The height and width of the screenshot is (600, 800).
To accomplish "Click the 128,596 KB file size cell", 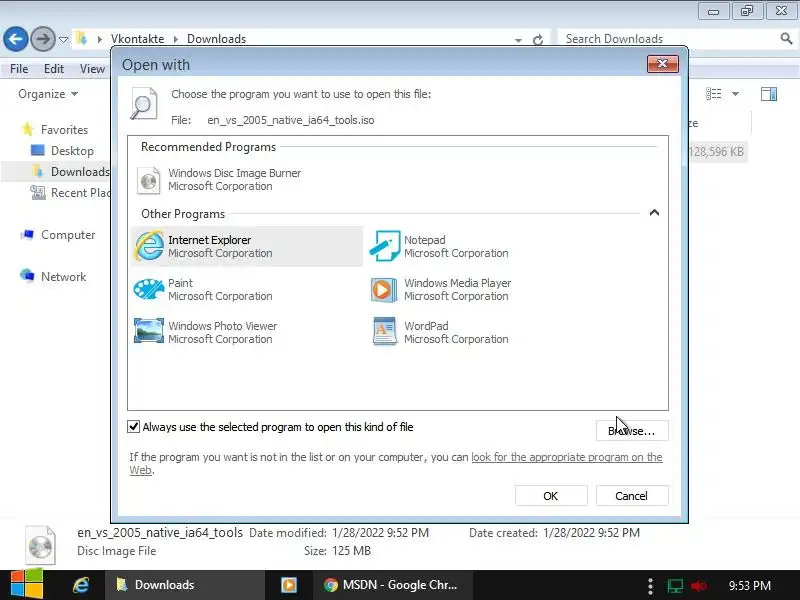I will tap(716, 152).
